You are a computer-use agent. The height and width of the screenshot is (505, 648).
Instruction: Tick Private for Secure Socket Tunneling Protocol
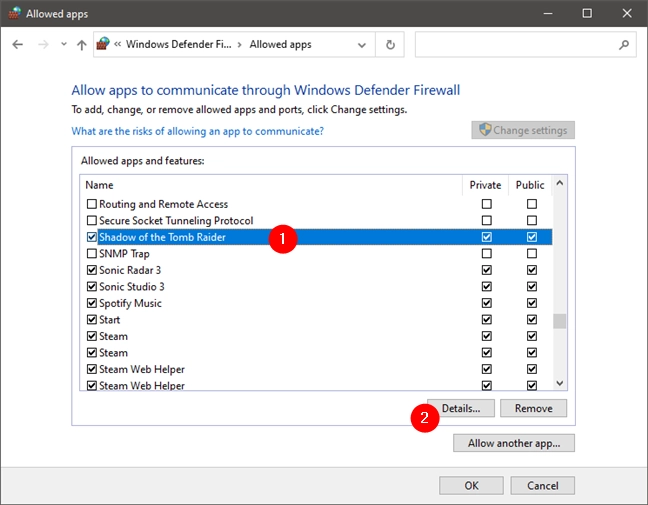[x=487, y=220]
